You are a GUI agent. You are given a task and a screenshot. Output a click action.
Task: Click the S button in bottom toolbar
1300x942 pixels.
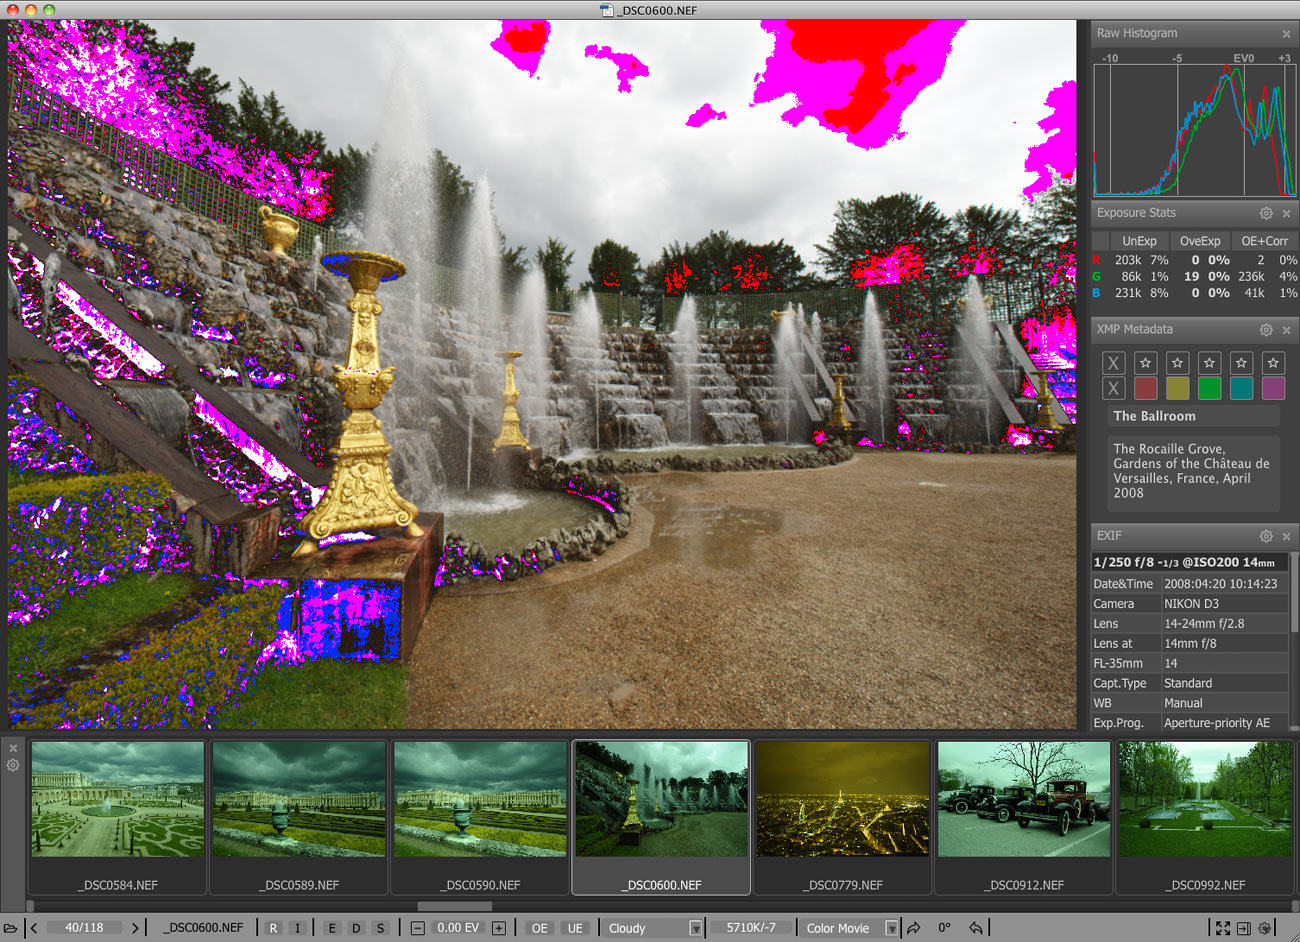click(380, 928)
